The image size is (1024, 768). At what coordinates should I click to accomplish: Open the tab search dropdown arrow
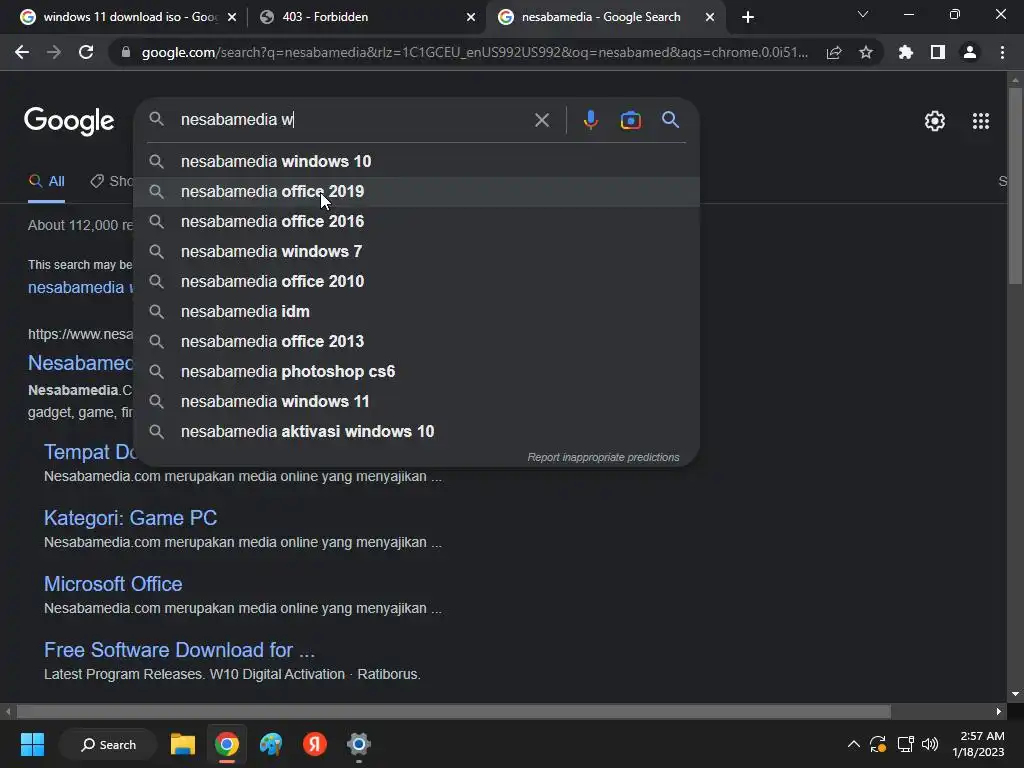[x=863, y=14]
